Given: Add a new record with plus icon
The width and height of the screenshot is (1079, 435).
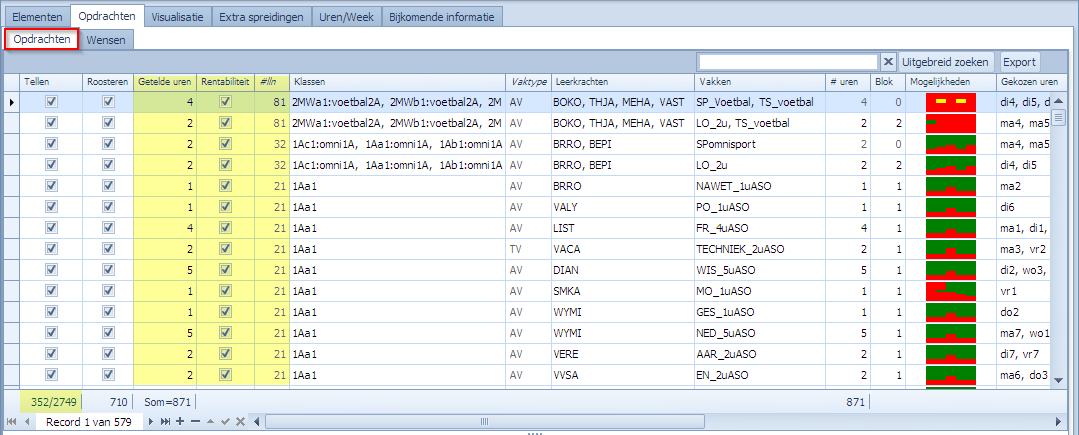Looking at the screenshot, I should (x=180, y=421).
